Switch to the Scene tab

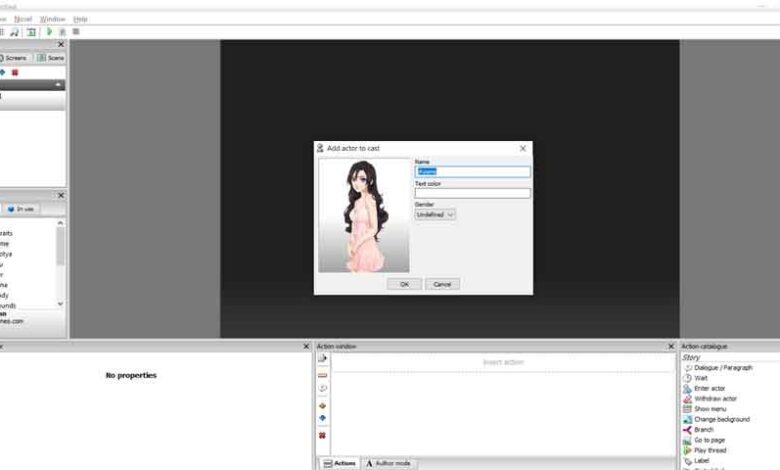(51, 58)
